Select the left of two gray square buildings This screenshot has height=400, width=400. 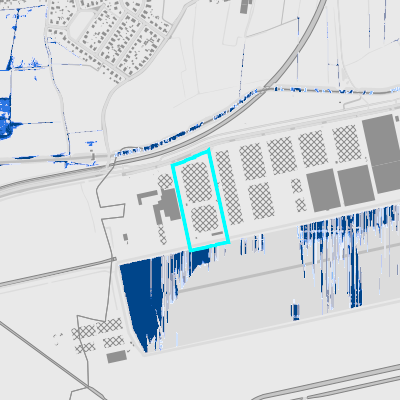click(x=323, y=190)
